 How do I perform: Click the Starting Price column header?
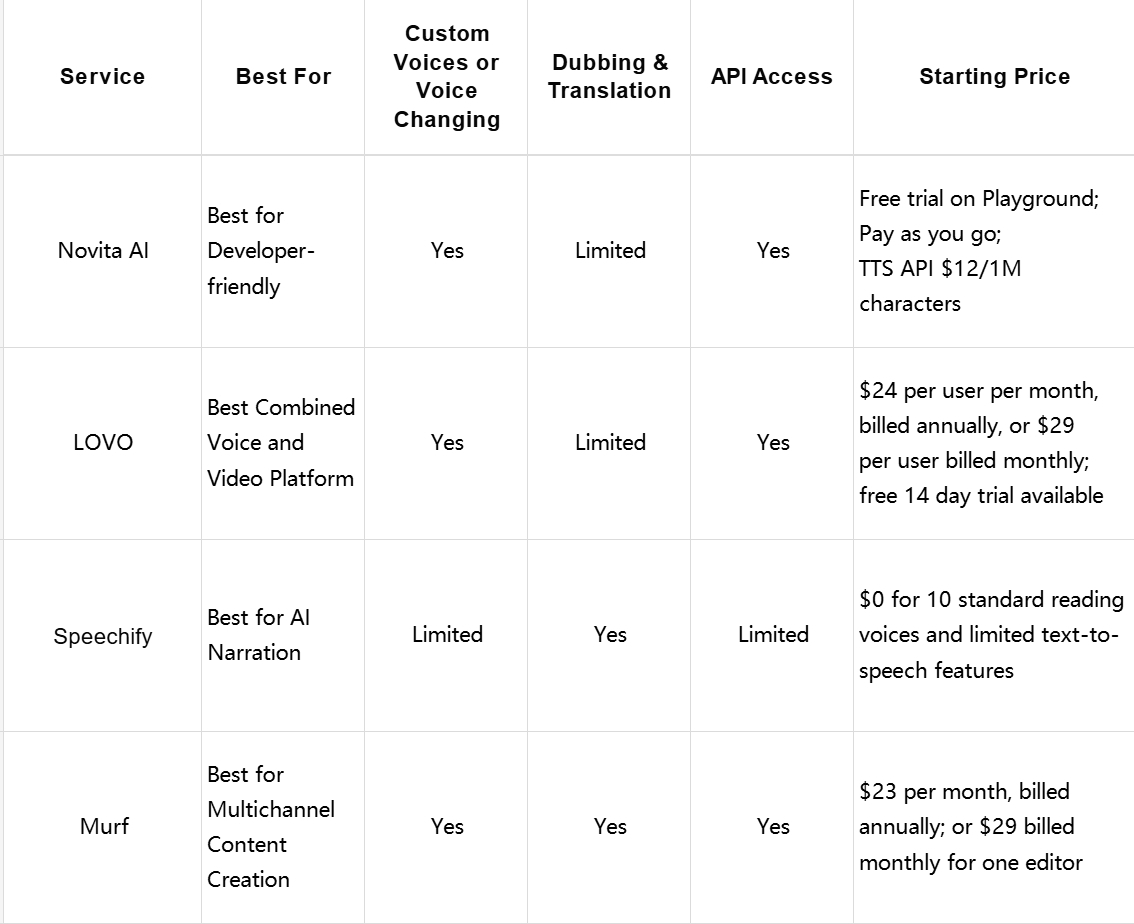(x=994, y=77)
